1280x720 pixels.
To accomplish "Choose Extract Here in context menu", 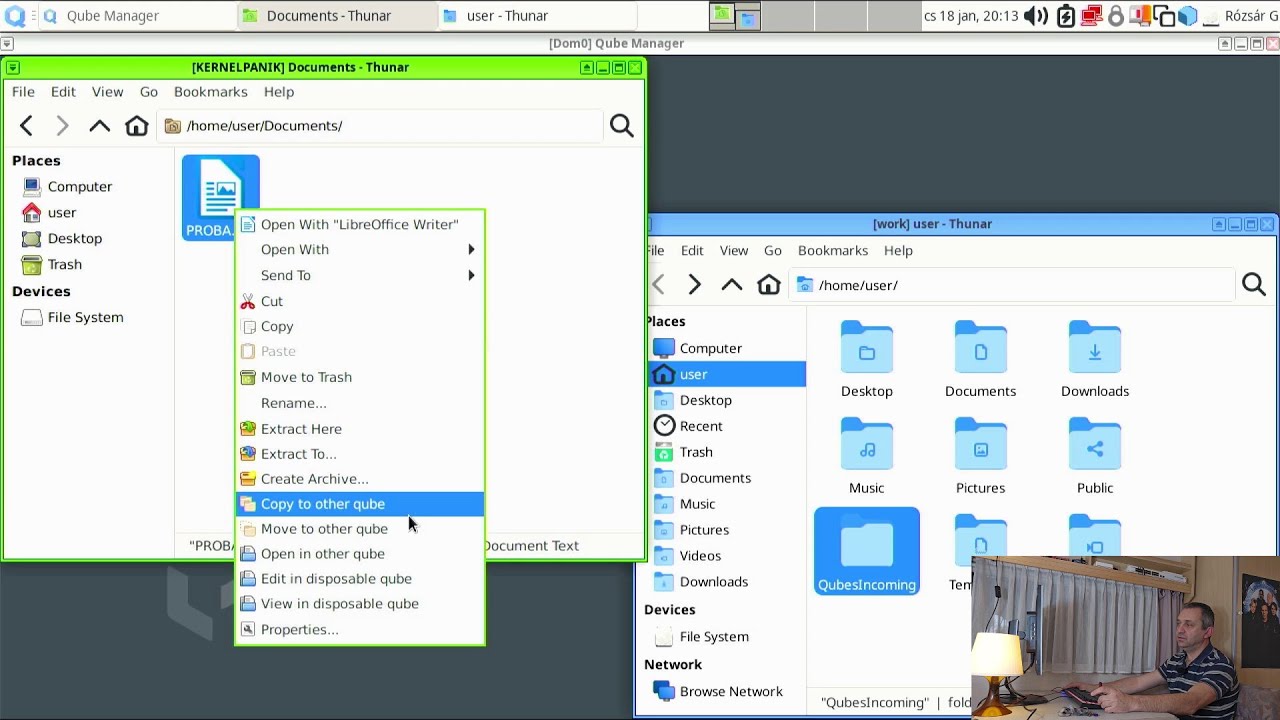I will pyautogui.click(x=360, y=429).
